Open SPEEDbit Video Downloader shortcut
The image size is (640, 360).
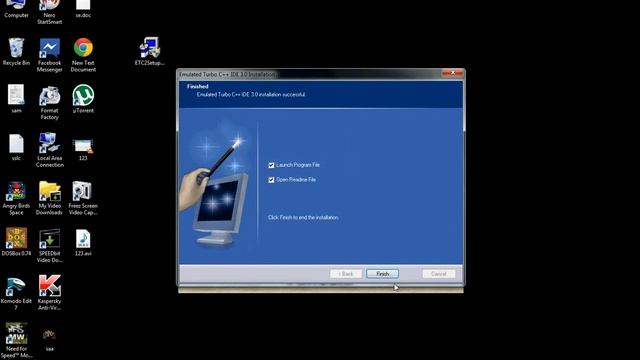point(49,245)
